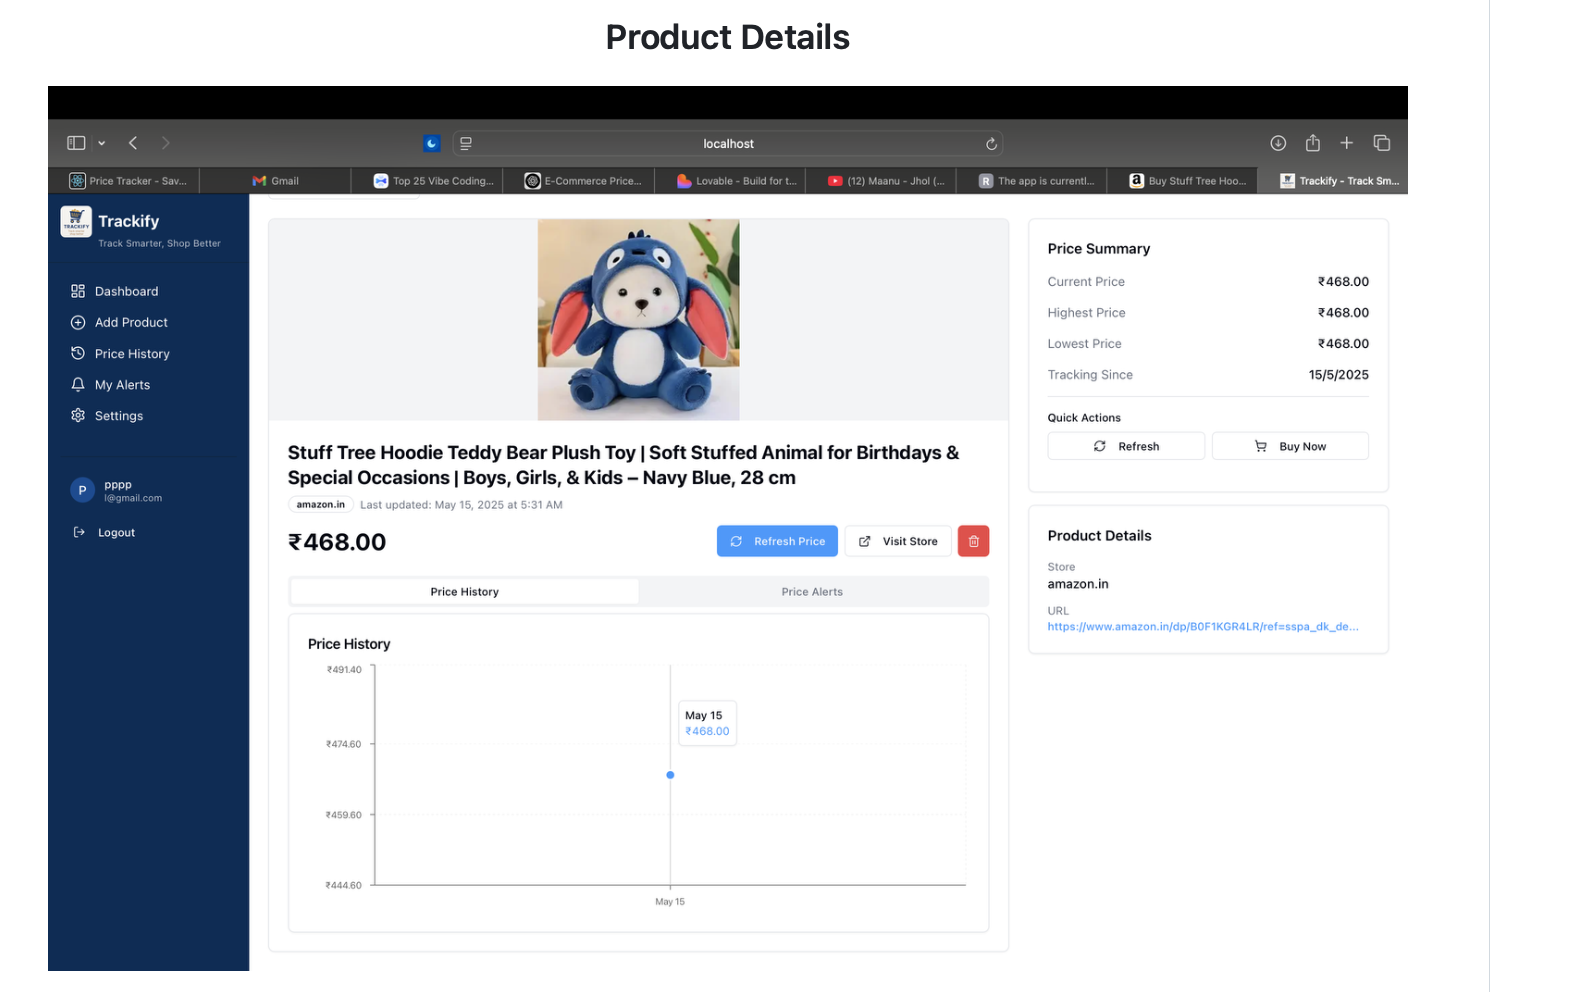Click the Refresh button in Quick Actions

pyautogui.click(x=1126, y=446)
